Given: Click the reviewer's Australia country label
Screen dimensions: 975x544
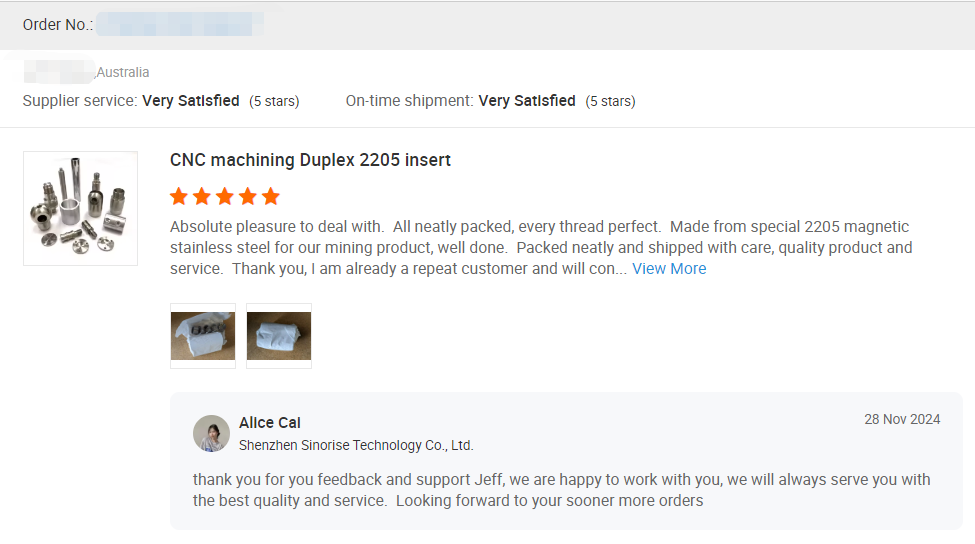Looking at the screenshot, I should 123,72.
